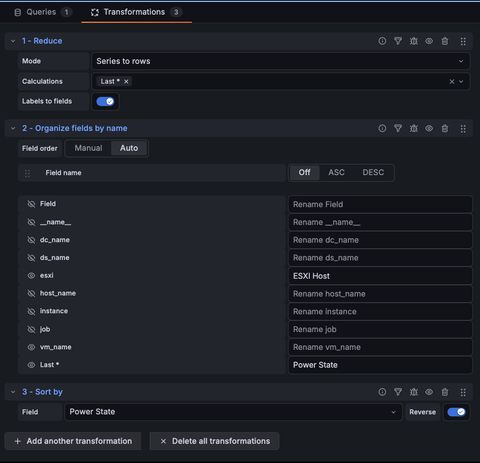Viewport: 480px width, 463px height.
Task: Show the hidden __name__ field
Action: pyautogui.click(x=31, y=222)
